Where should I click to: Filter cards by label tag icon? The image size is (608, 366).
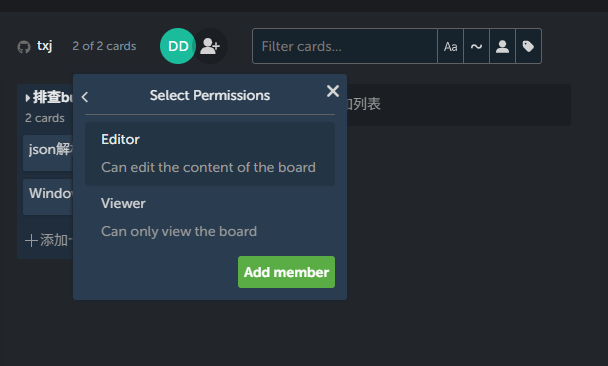coord(528,46)
